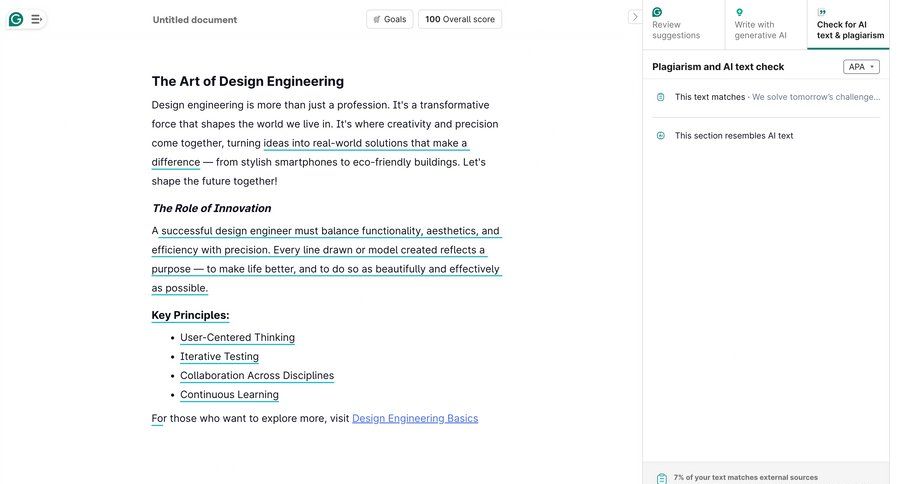Click the Continuous Learning bullet
Viewport: 900px width, 484px height.
click(230, 394)
